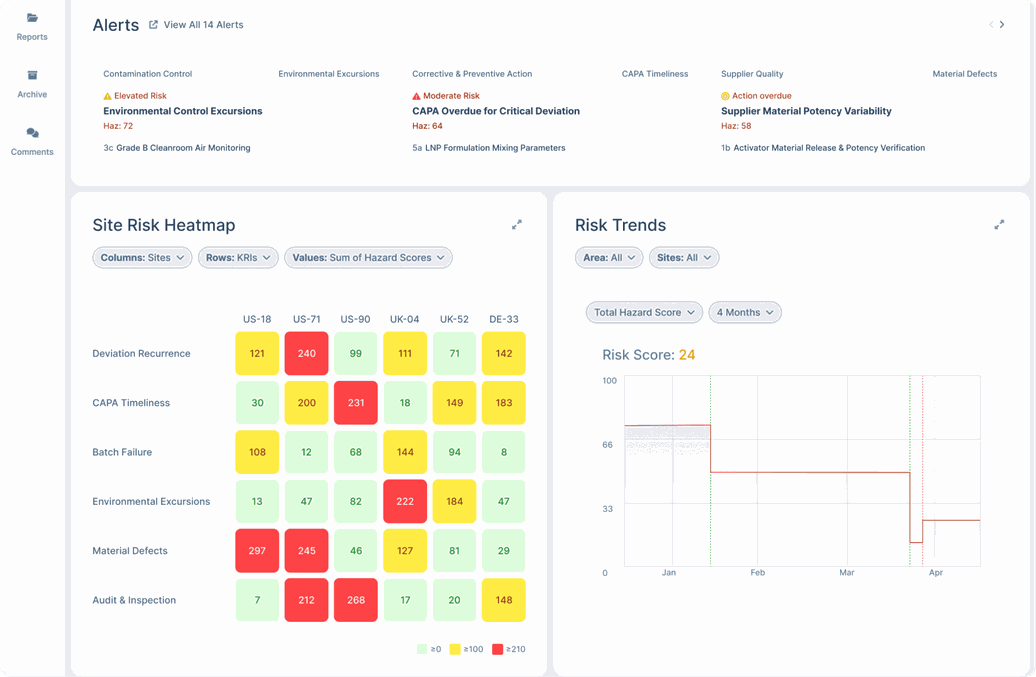The width and height of the screenshot is (1036, 677).
Task: Click the Contamination Control alert category
Action: click(147, 74)
